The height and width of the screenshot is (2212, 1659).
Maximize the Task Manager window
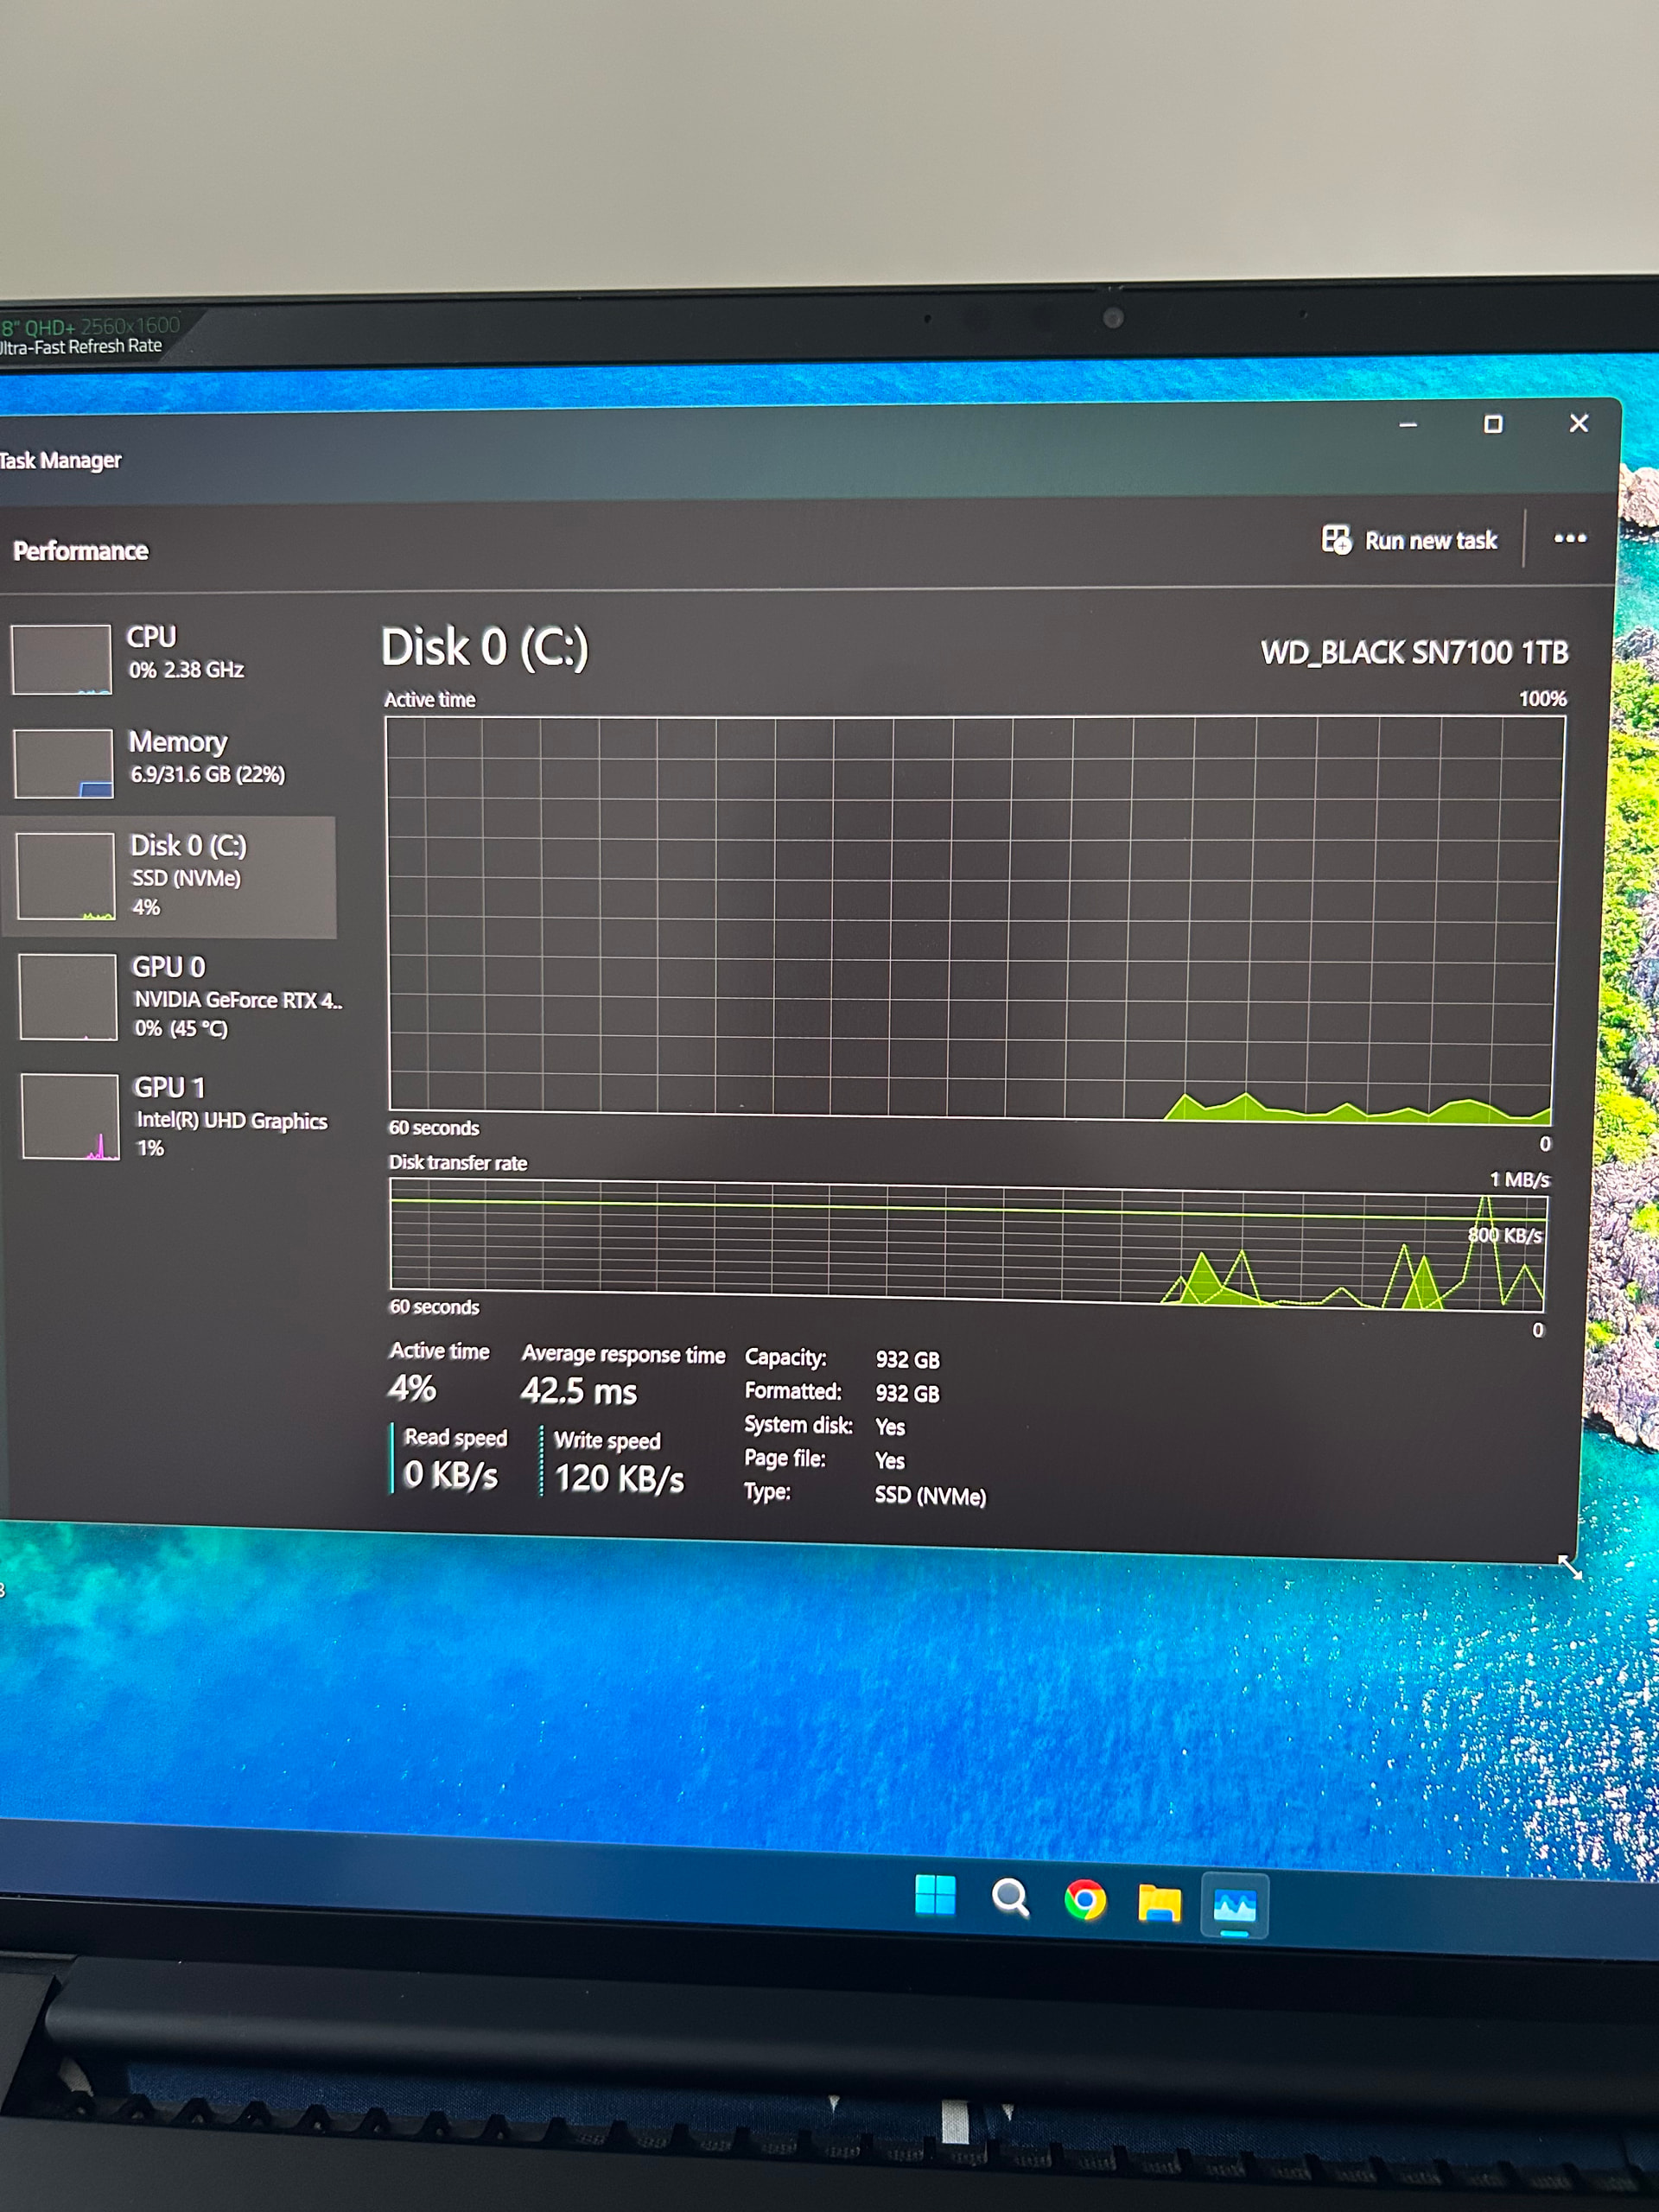click(x=1492, y=424)
